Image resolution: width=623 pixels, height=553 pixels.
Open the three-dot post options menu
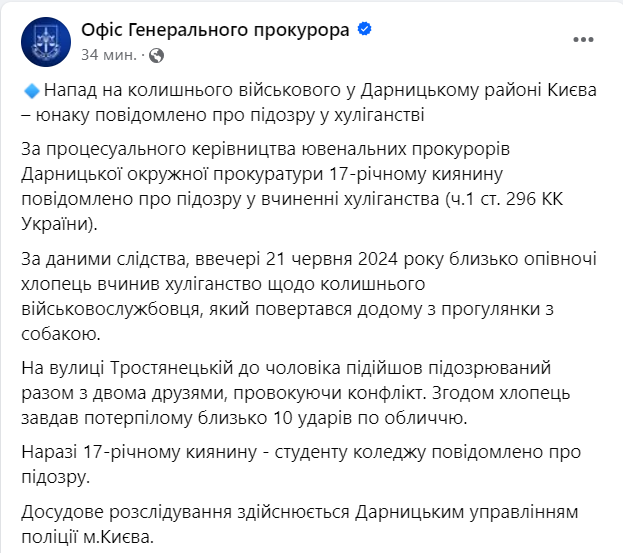coord(583,41)
